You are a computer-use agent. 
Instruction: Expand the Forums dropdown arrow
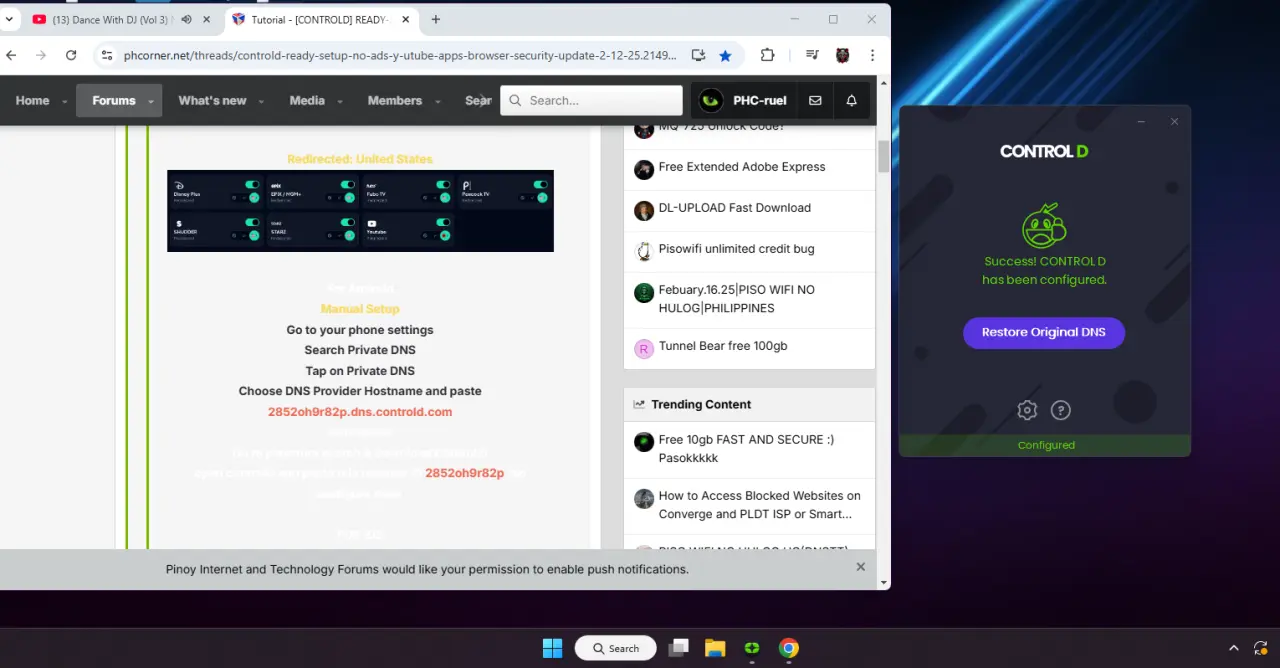click(151, 101)
